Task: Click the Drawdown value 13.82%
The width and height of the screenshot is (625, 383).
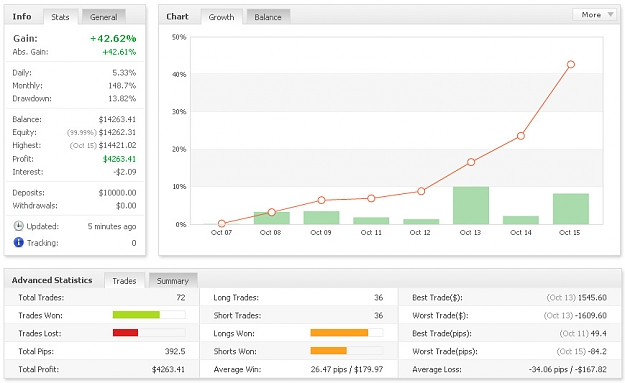Action: [122, 98]
